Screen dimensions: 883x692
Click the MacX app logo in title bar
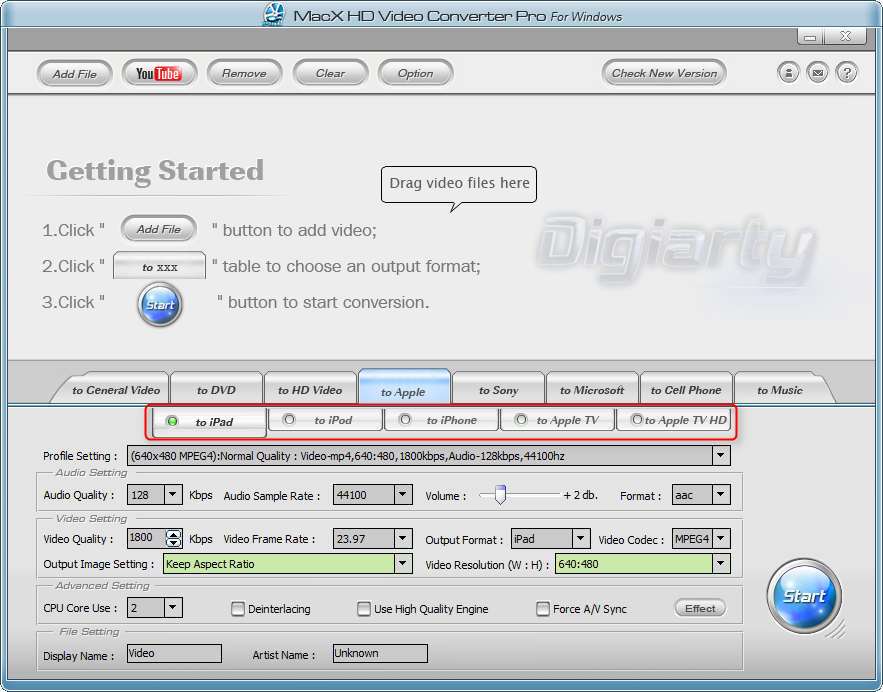(x=274, y=15)
